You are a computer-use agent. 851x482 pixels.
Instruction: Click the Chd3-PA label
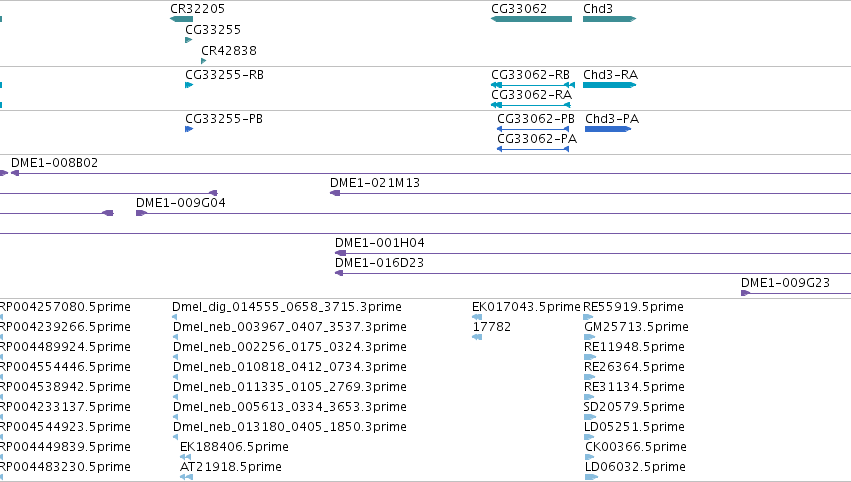(x=612, y=119)
